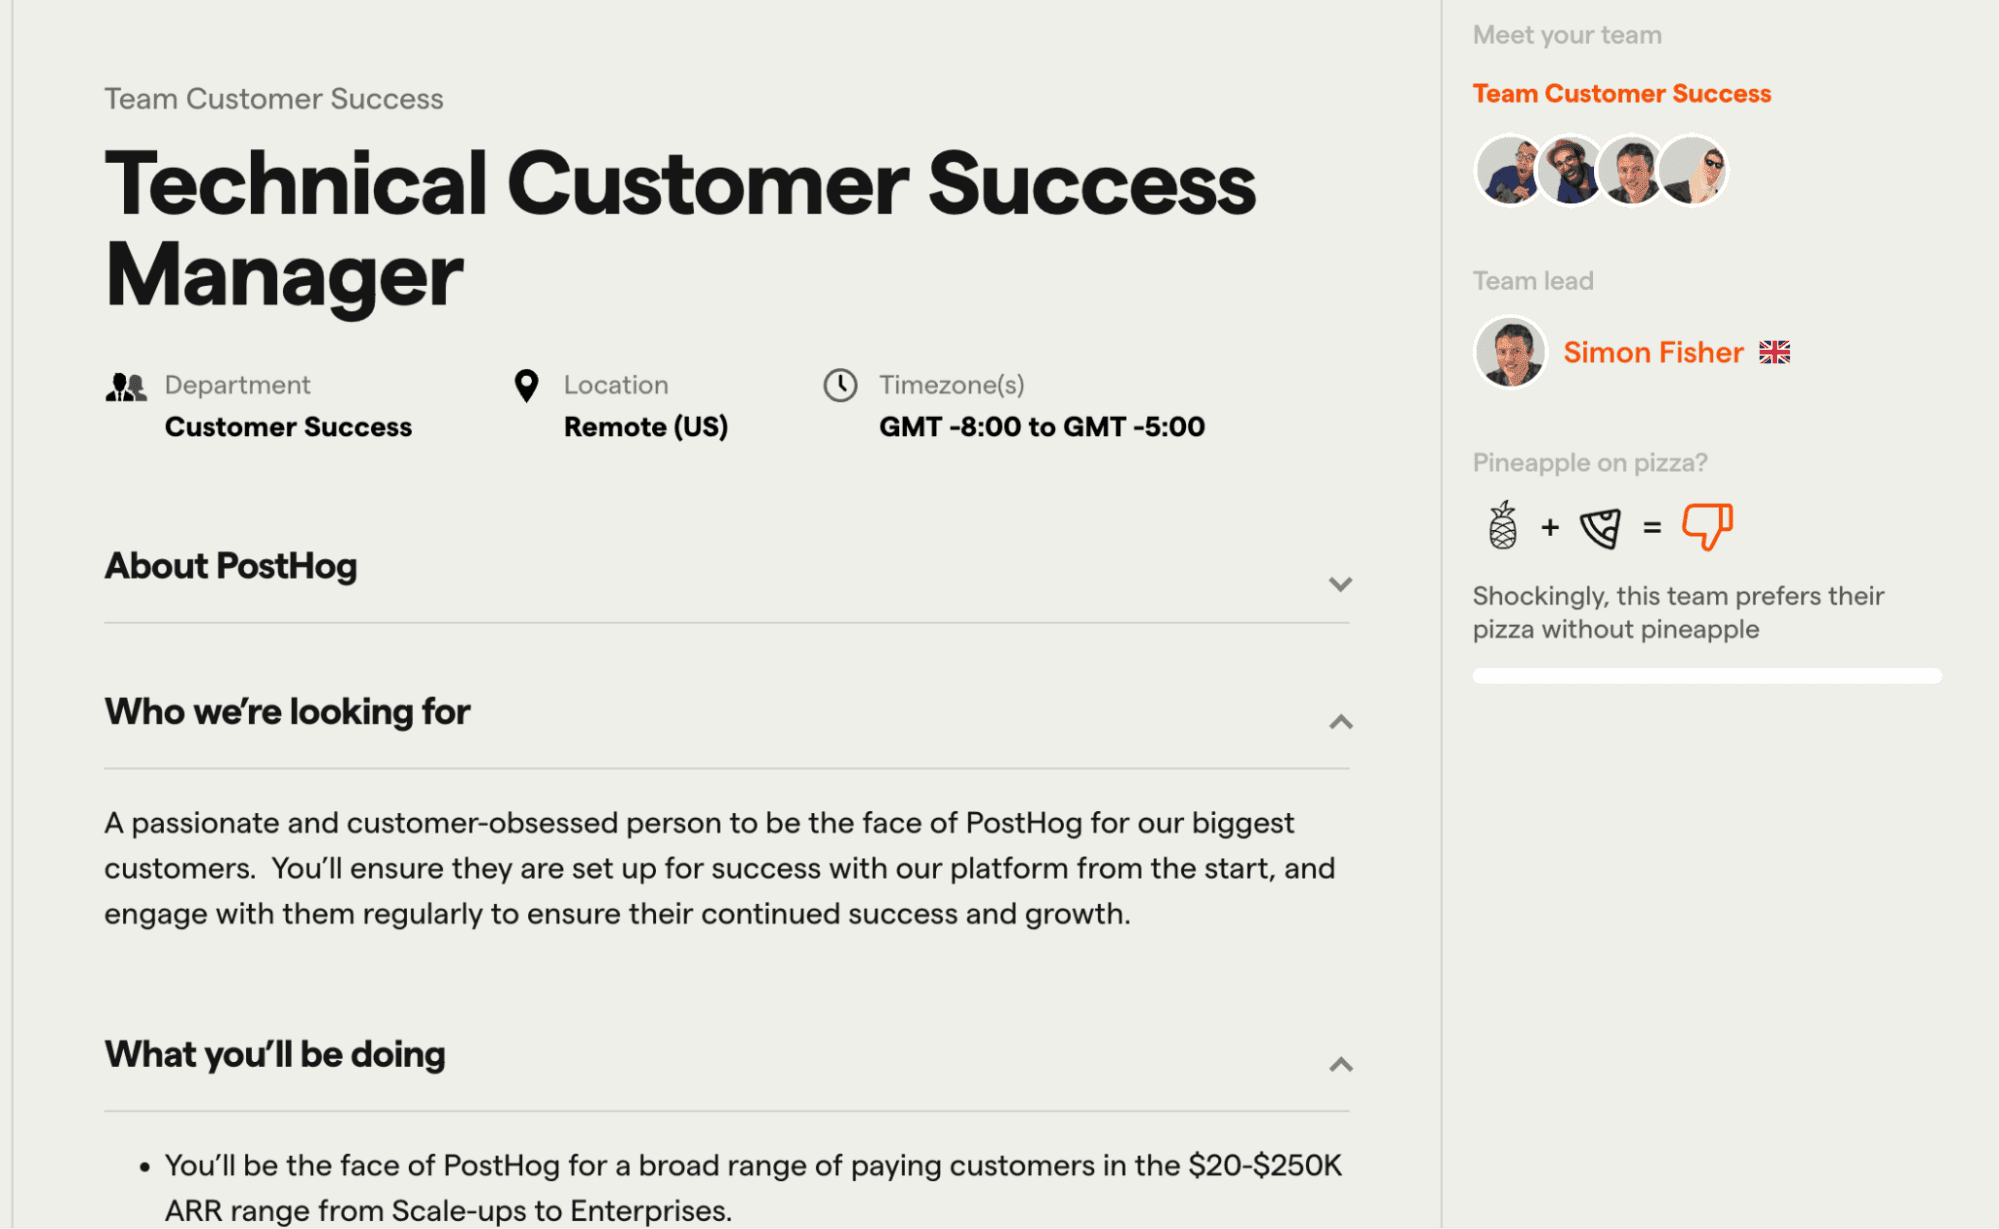
Task: Click the pineapple icon
Action: (x=1502, y=526)
